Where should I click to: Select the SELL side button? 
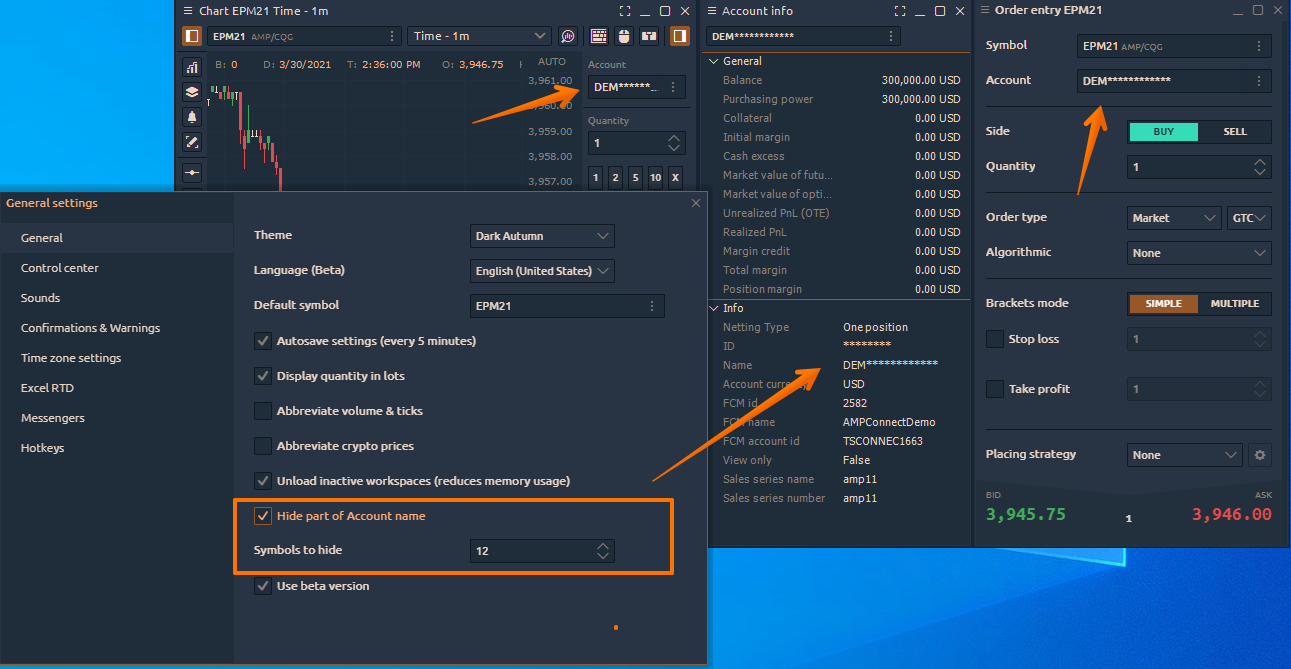coord(1235,132)
